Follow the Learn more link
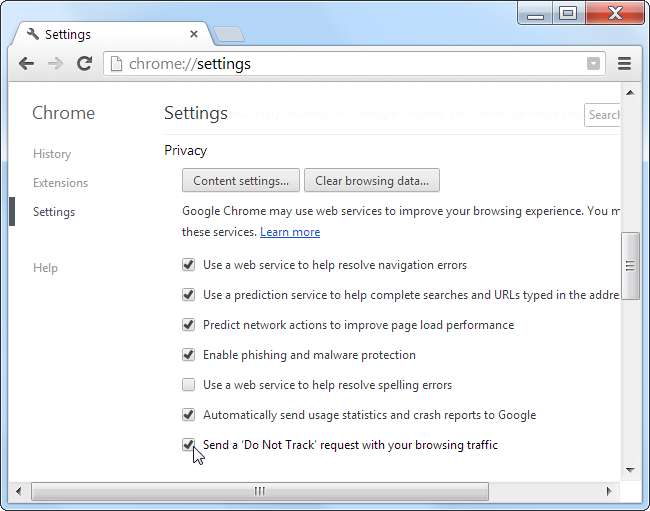This screenshot has height=511, width=650. tap(290, 232)
